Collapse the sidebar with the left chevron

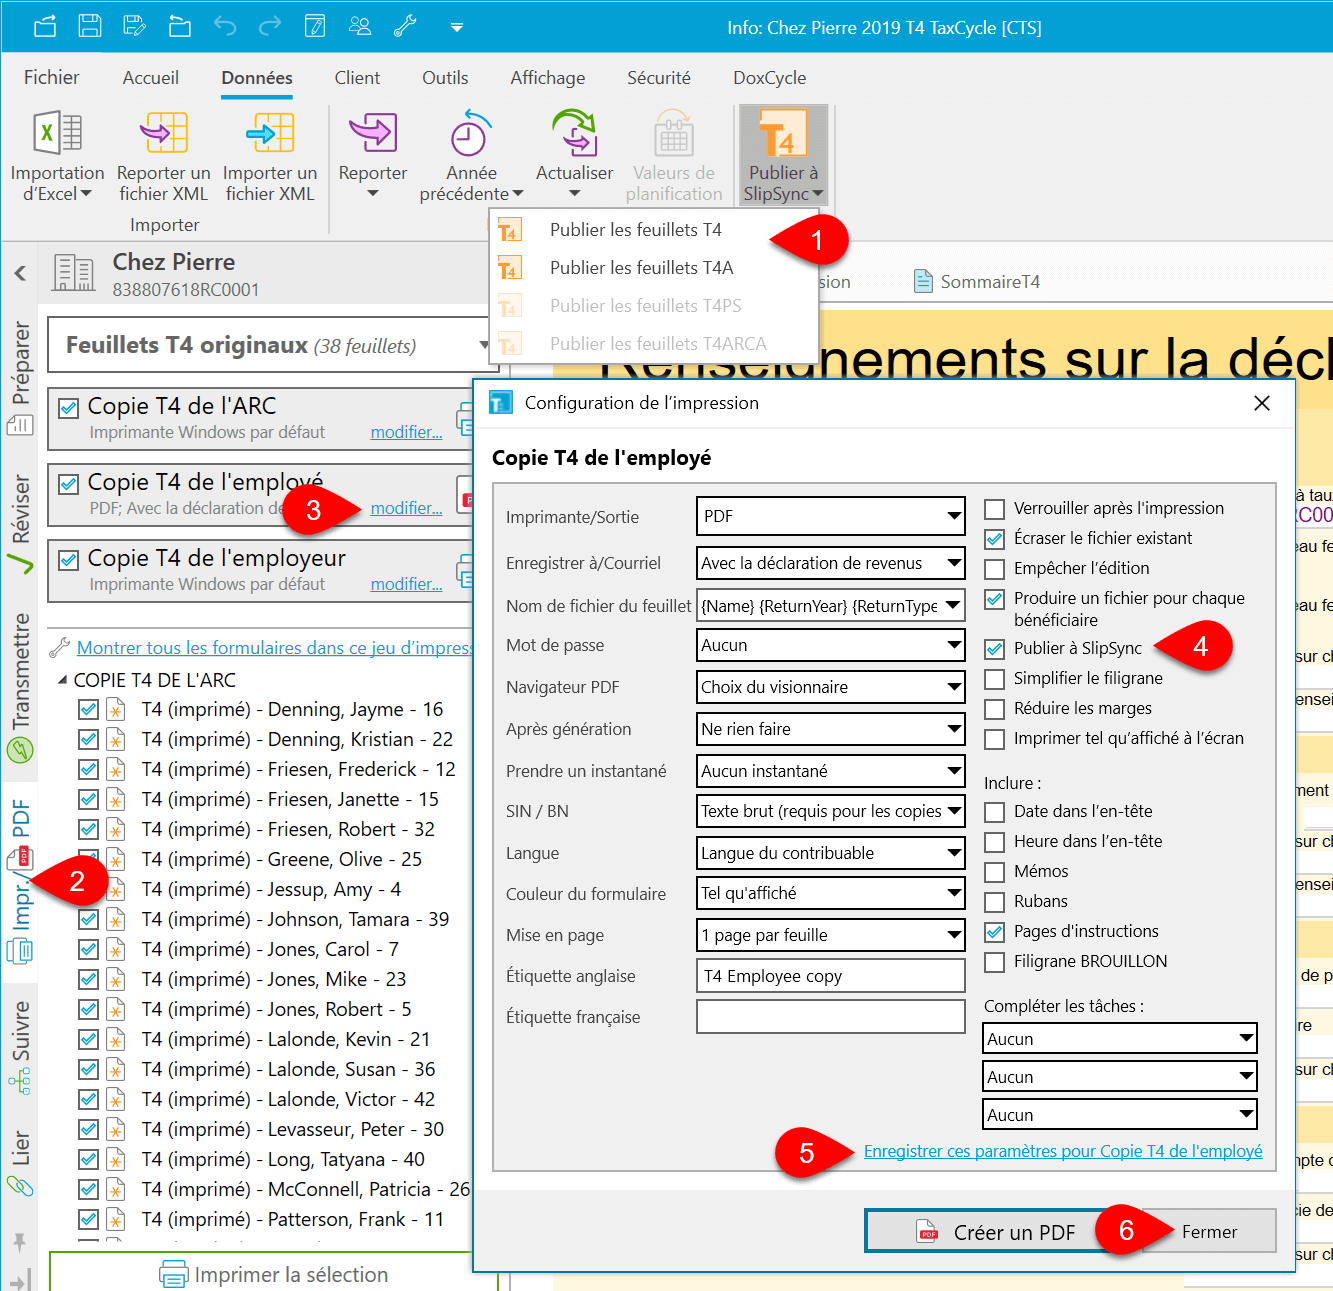point(20,273)
